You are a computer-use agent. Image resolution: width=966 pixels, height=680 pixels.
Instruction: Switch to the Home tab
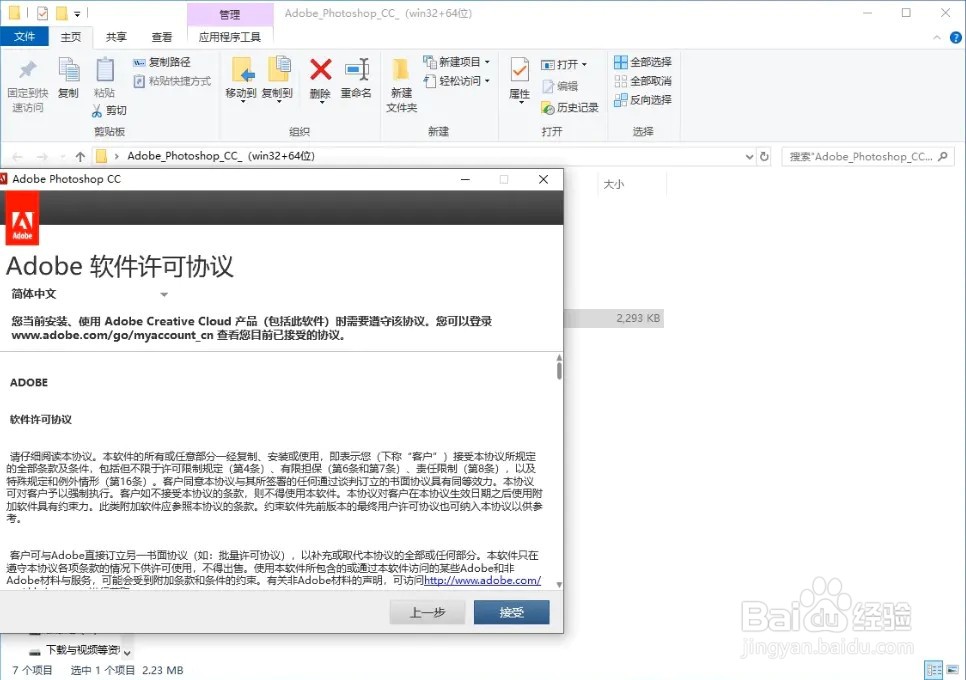tap(71, 37)
